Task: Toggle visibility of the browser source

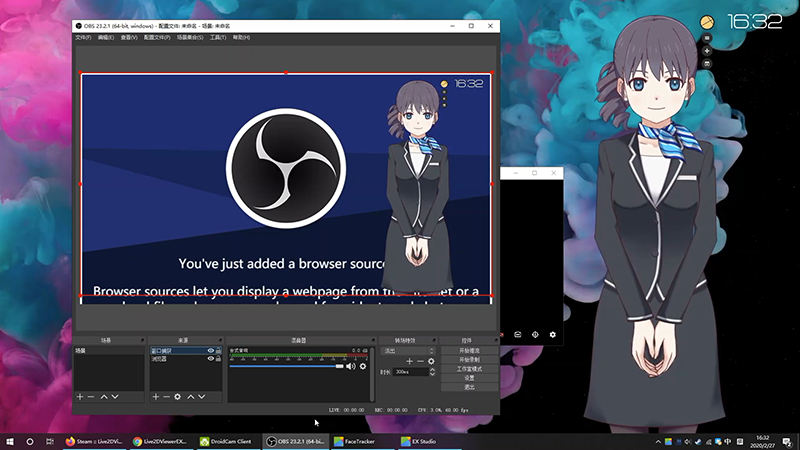Action: [x=210, y=359]
